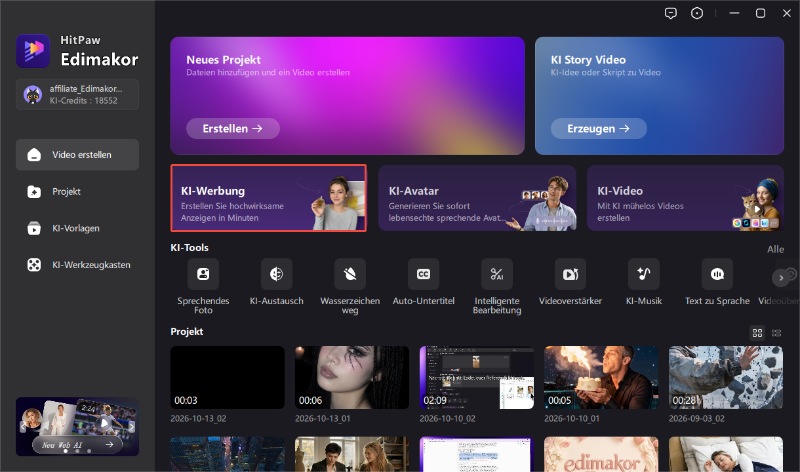Show next KI-Tools with the right arrow
Image resolution: width=800 pixels, height=472 pixels.
coord(781,278)
